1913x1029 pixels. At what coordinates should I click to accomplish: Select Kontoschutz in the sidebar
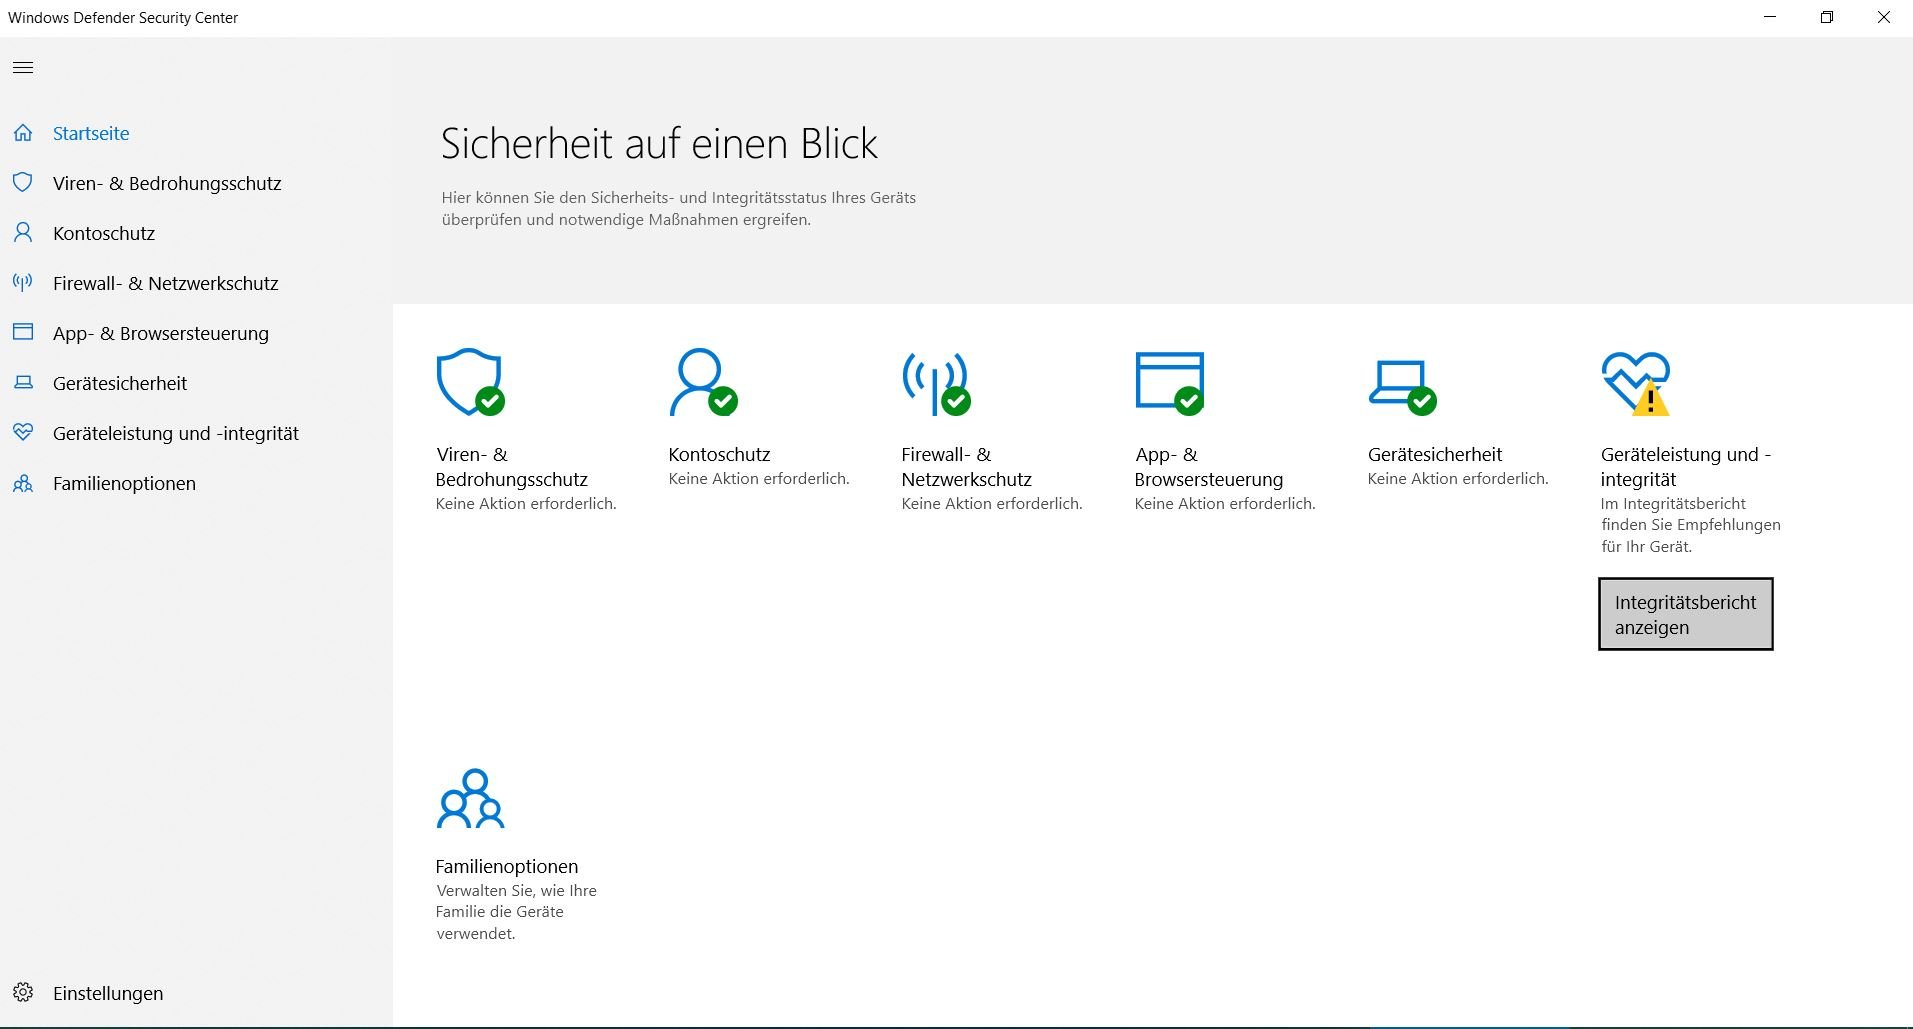click(104, 233)
